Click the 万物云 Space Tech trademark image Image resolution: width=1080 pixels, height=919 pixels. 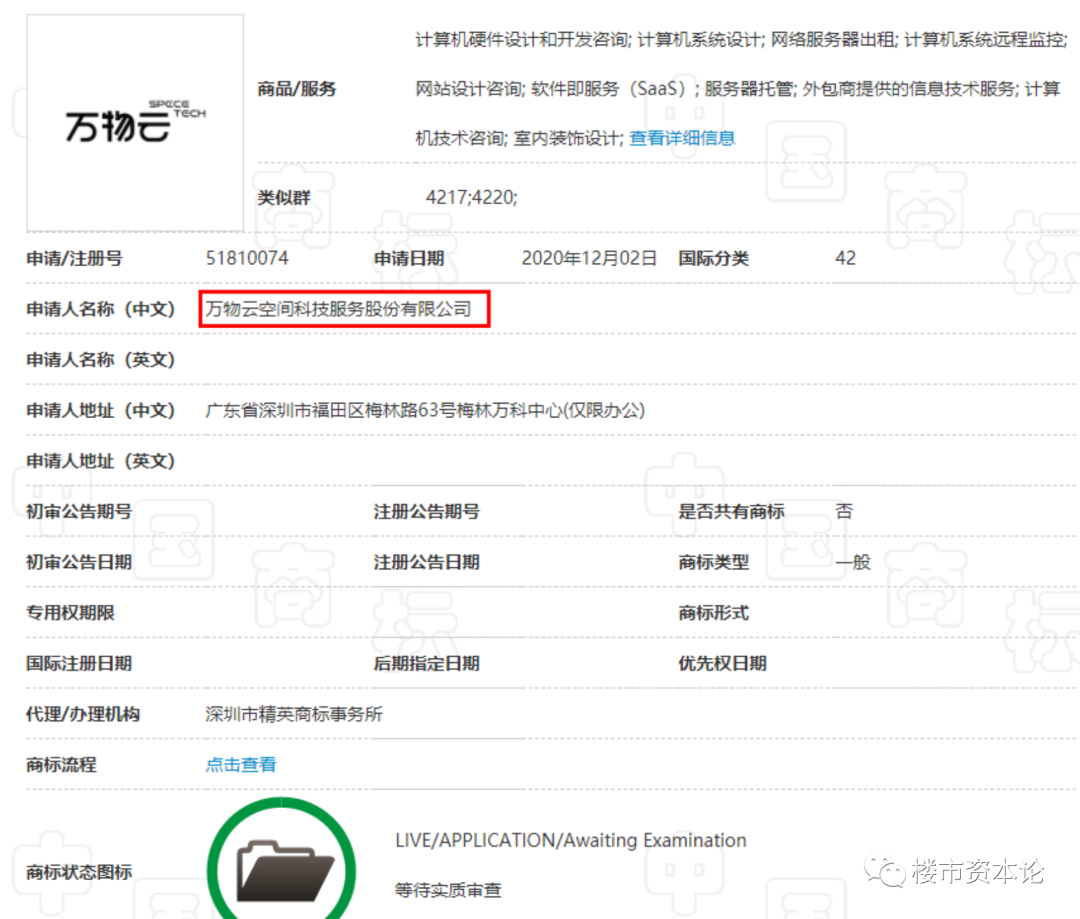tap(135, 123)
